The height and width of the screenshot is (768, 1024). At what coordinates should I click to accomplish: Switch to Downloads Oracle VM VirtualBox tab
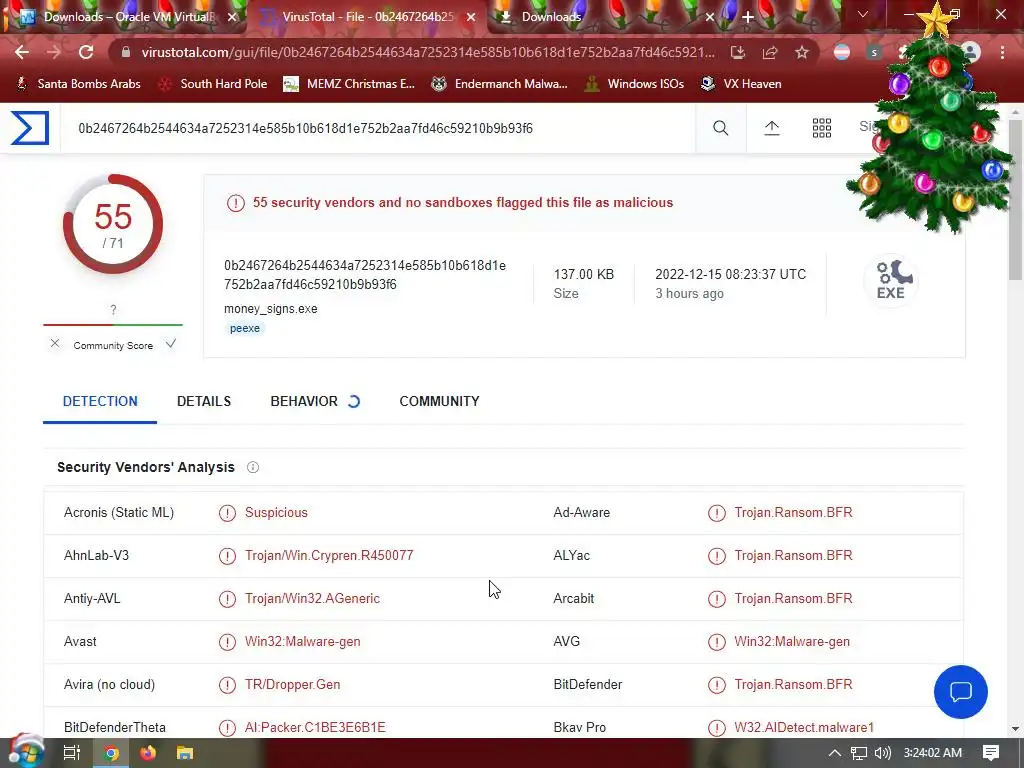124,17
